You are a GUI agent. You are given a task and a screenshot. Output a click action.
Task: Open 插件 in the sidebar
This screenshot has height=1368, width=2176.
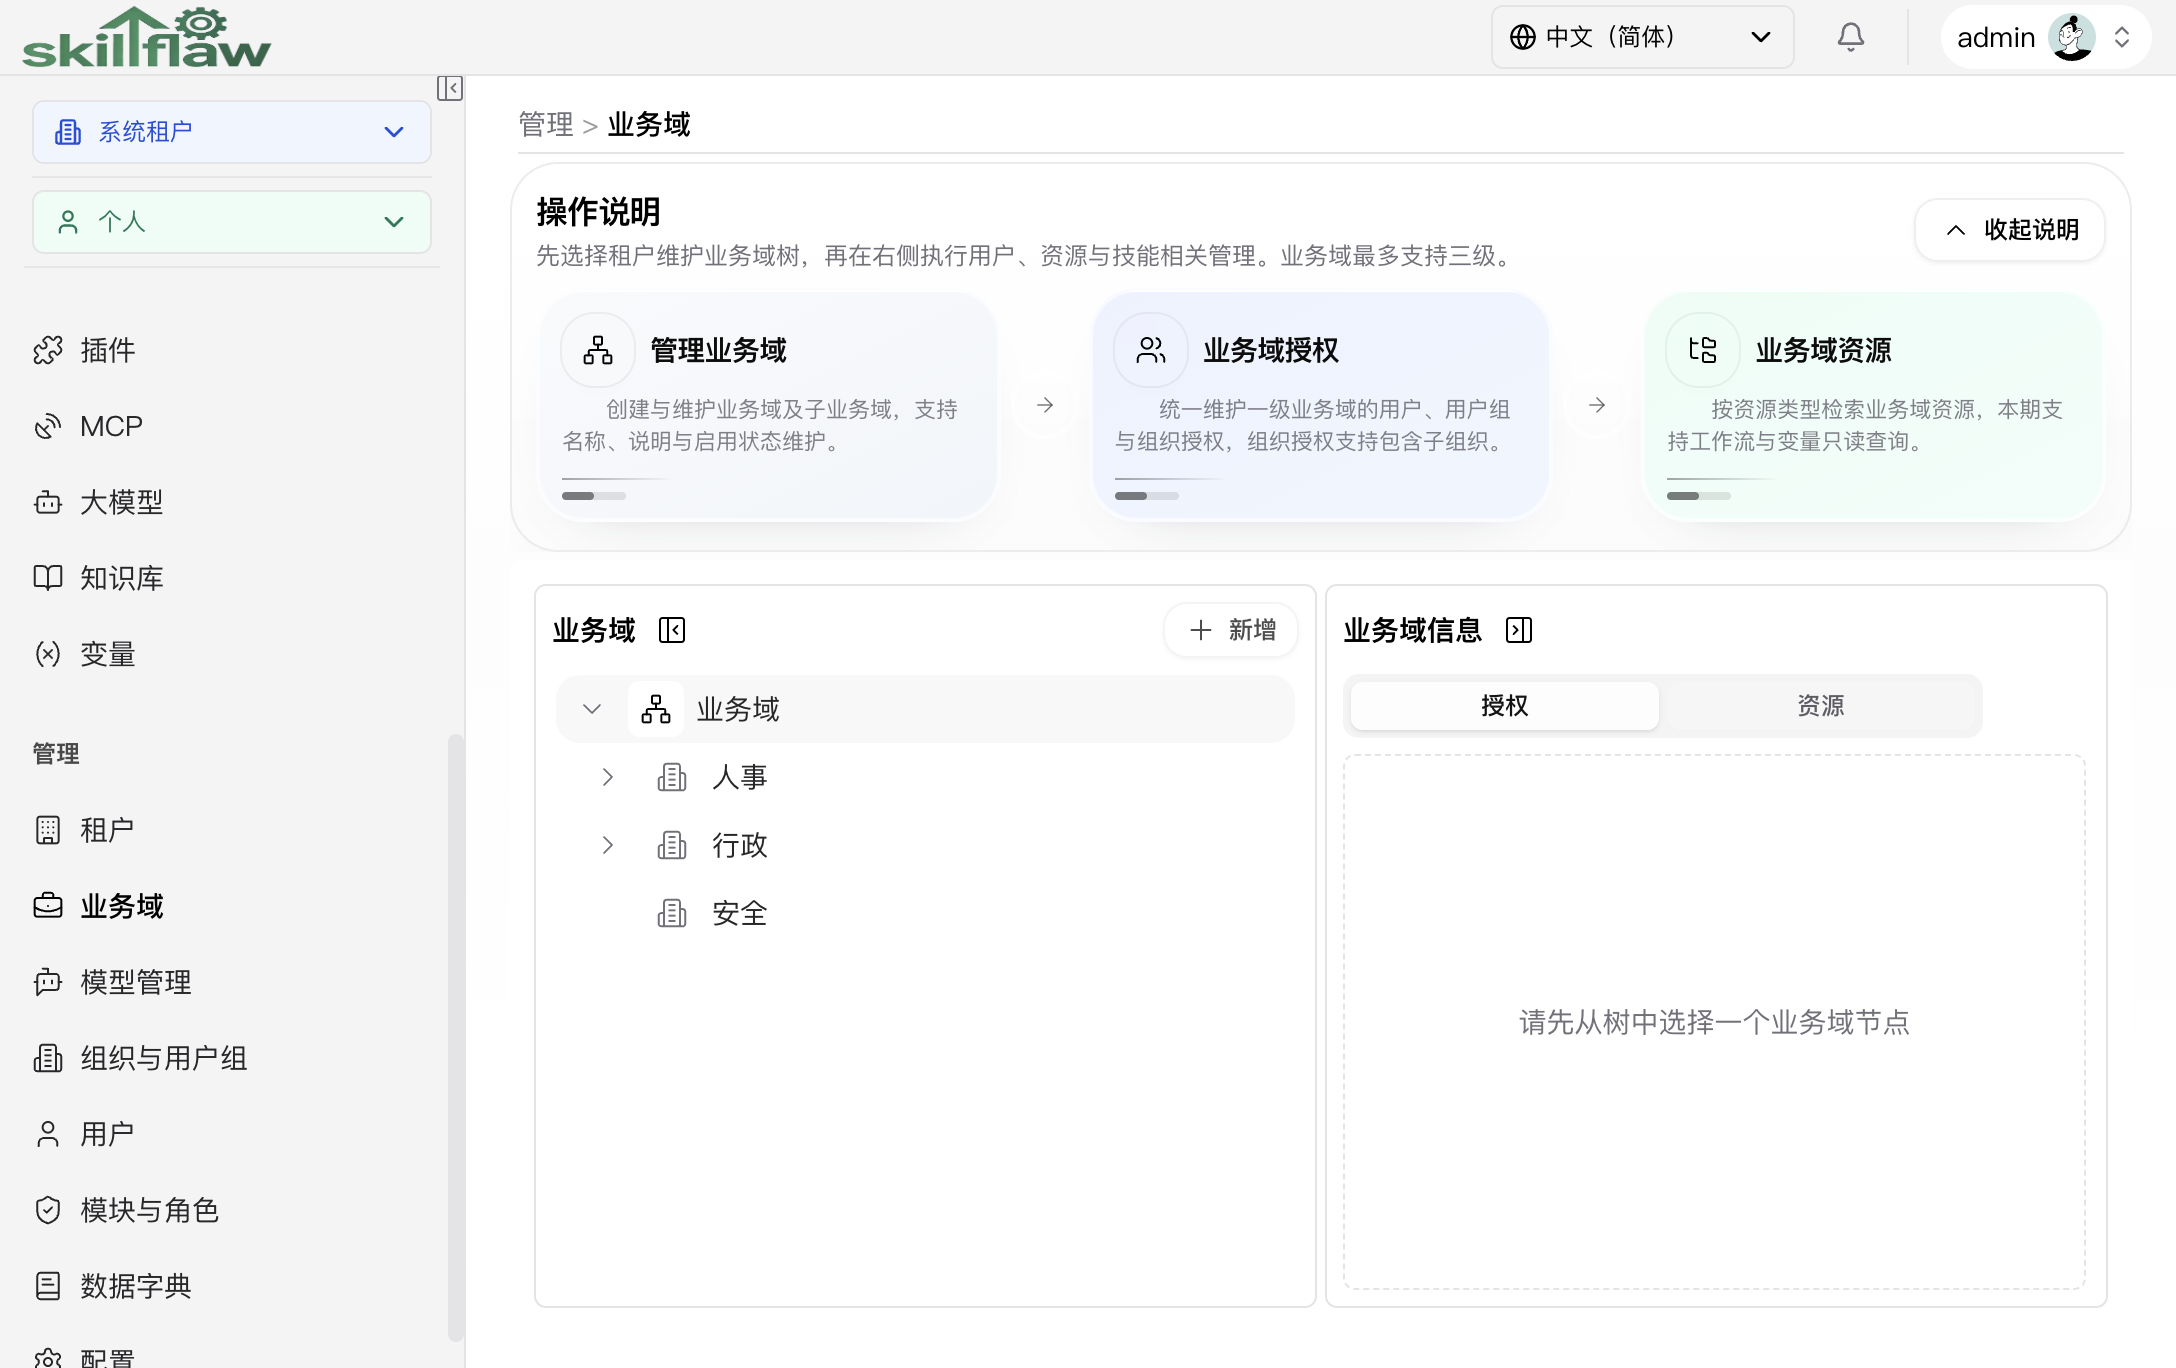tap(108, 350)
